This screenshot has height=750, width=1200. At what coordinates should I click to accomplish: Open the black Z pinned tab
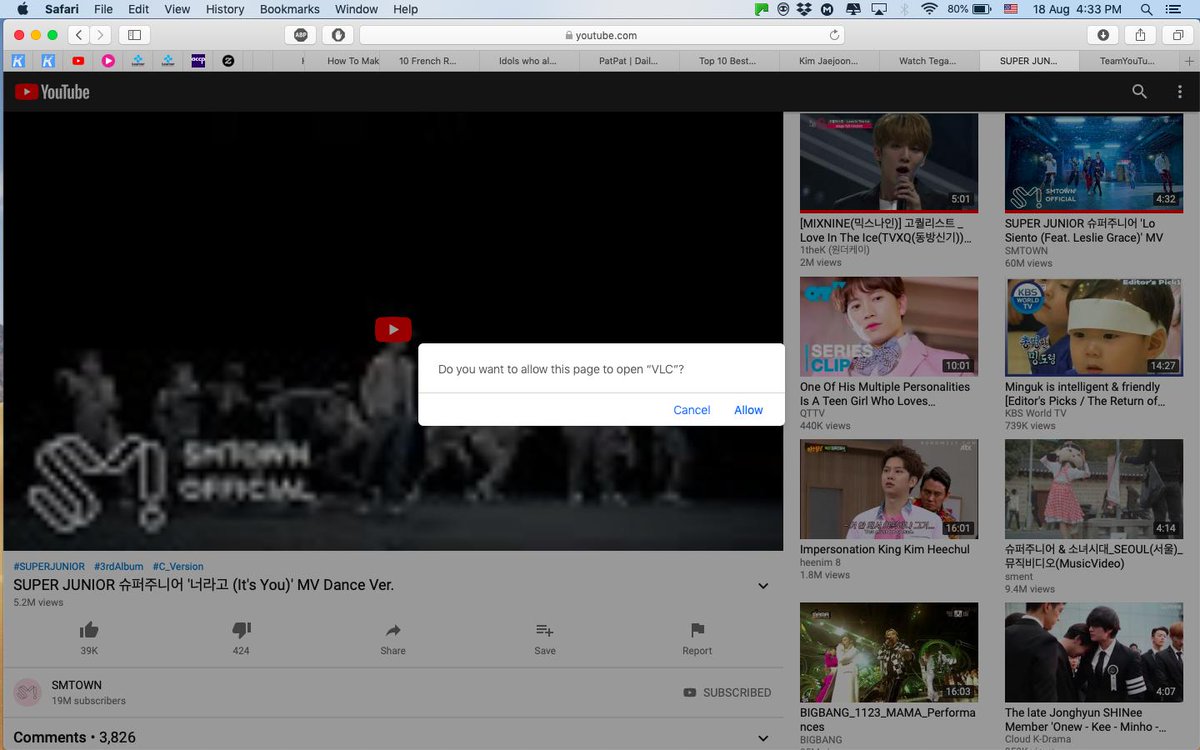click(x=228, y=61)
